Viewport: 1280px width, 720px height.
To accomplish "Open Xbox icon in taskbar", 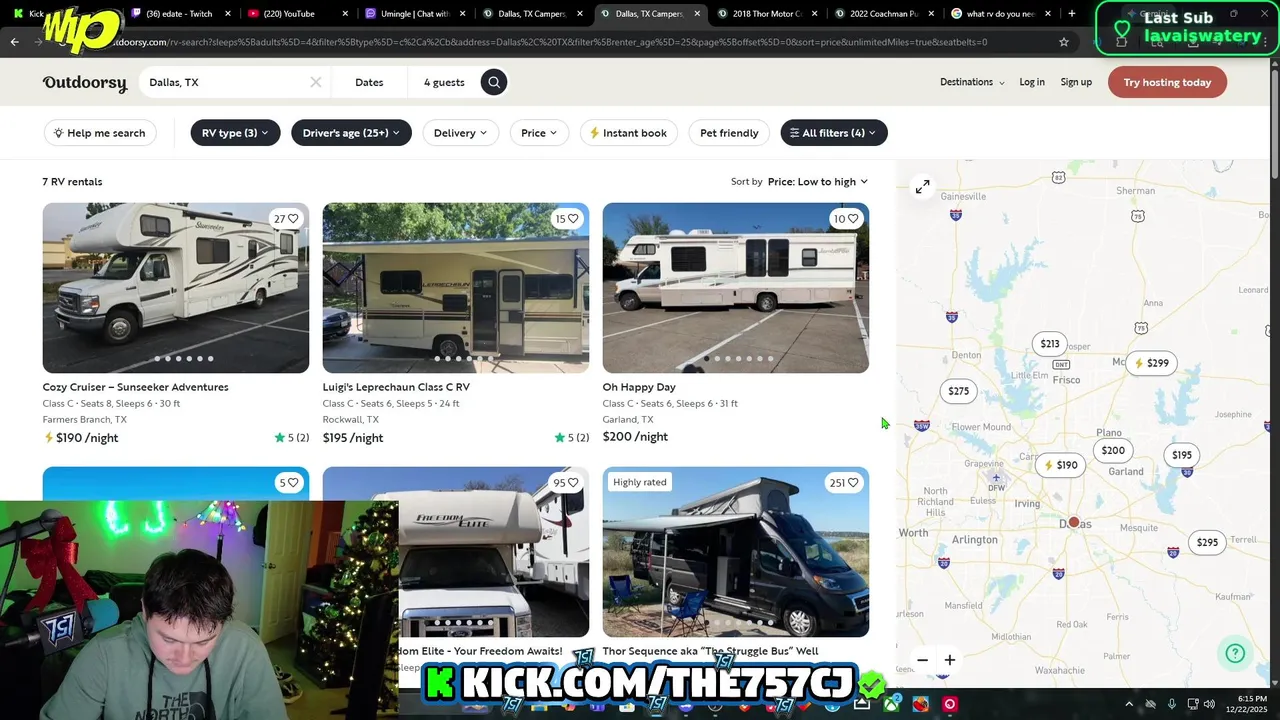I will (890, 704).
